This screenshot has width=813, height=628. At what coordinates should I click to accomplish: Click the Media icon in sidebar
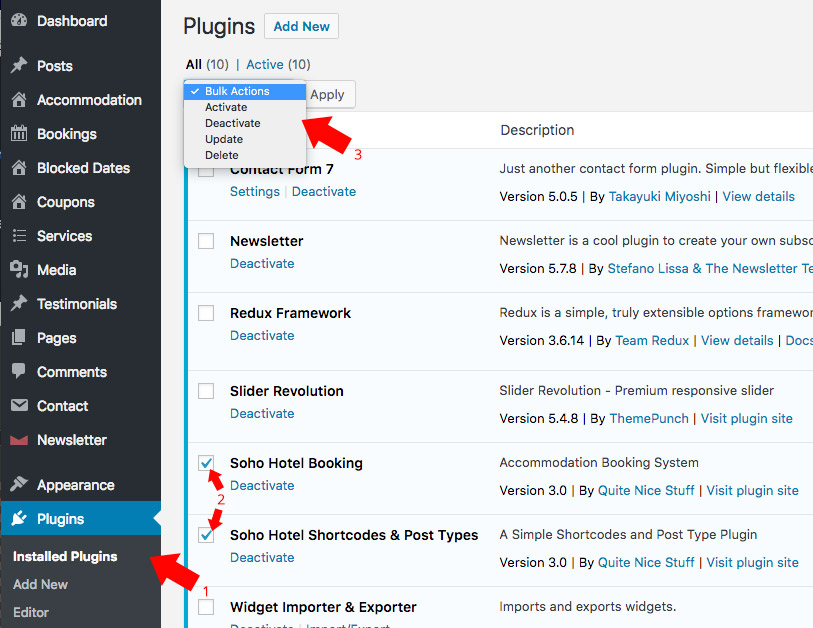(19, 270)
